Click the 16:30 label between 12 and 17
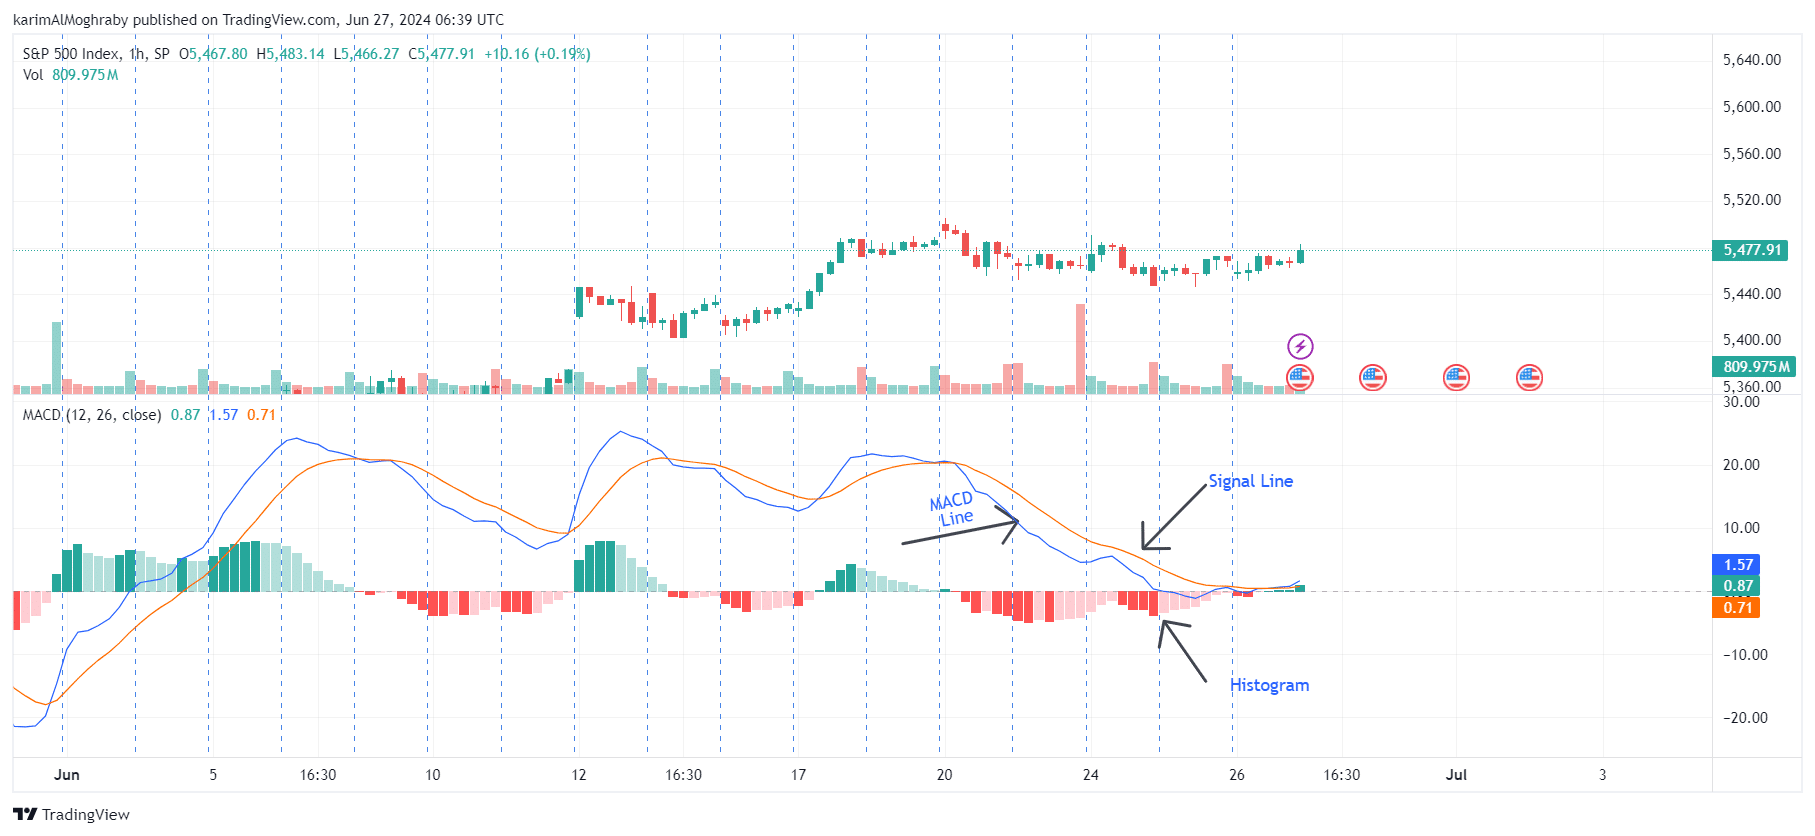 [684, 775]
